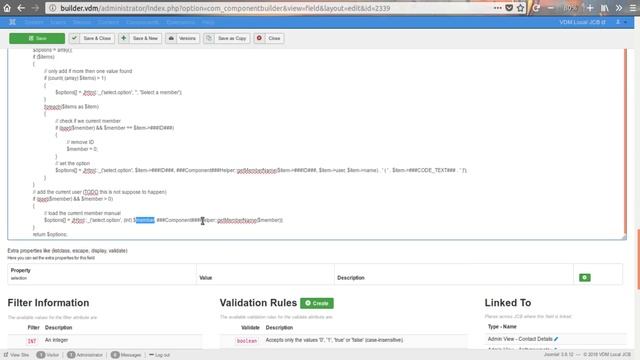Image resolution: width=640 pixels, height=360 pixels.
Task: Click the 'return $options;' code line
Action: pos(50,234)
